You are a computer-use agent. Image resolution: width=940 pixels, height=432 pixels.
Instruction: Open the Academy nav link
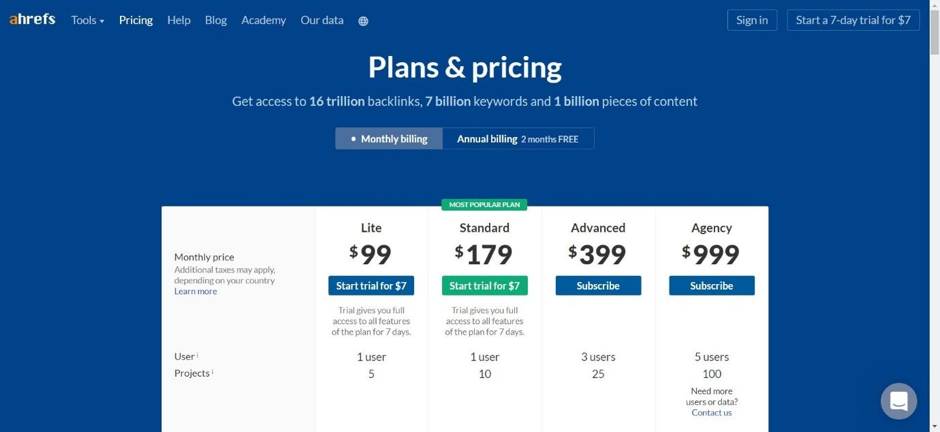click(264, 20)
